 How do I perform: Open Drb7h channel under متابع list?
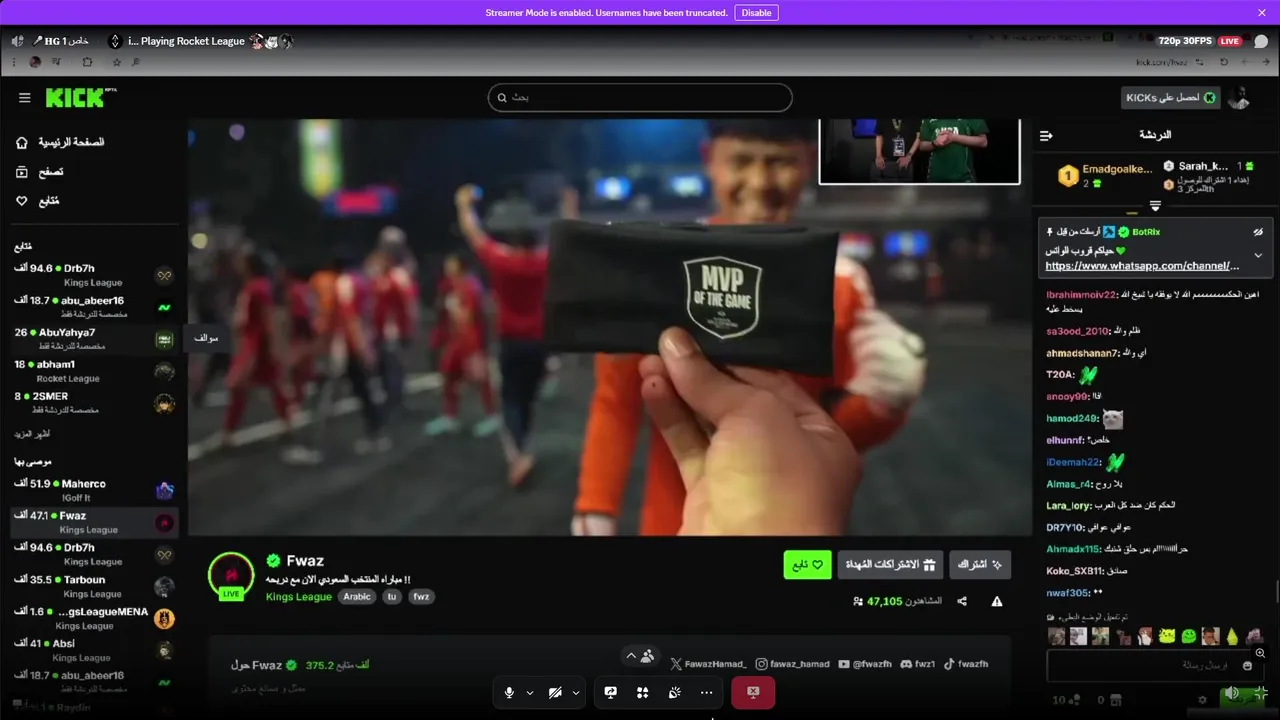[95, 275]
